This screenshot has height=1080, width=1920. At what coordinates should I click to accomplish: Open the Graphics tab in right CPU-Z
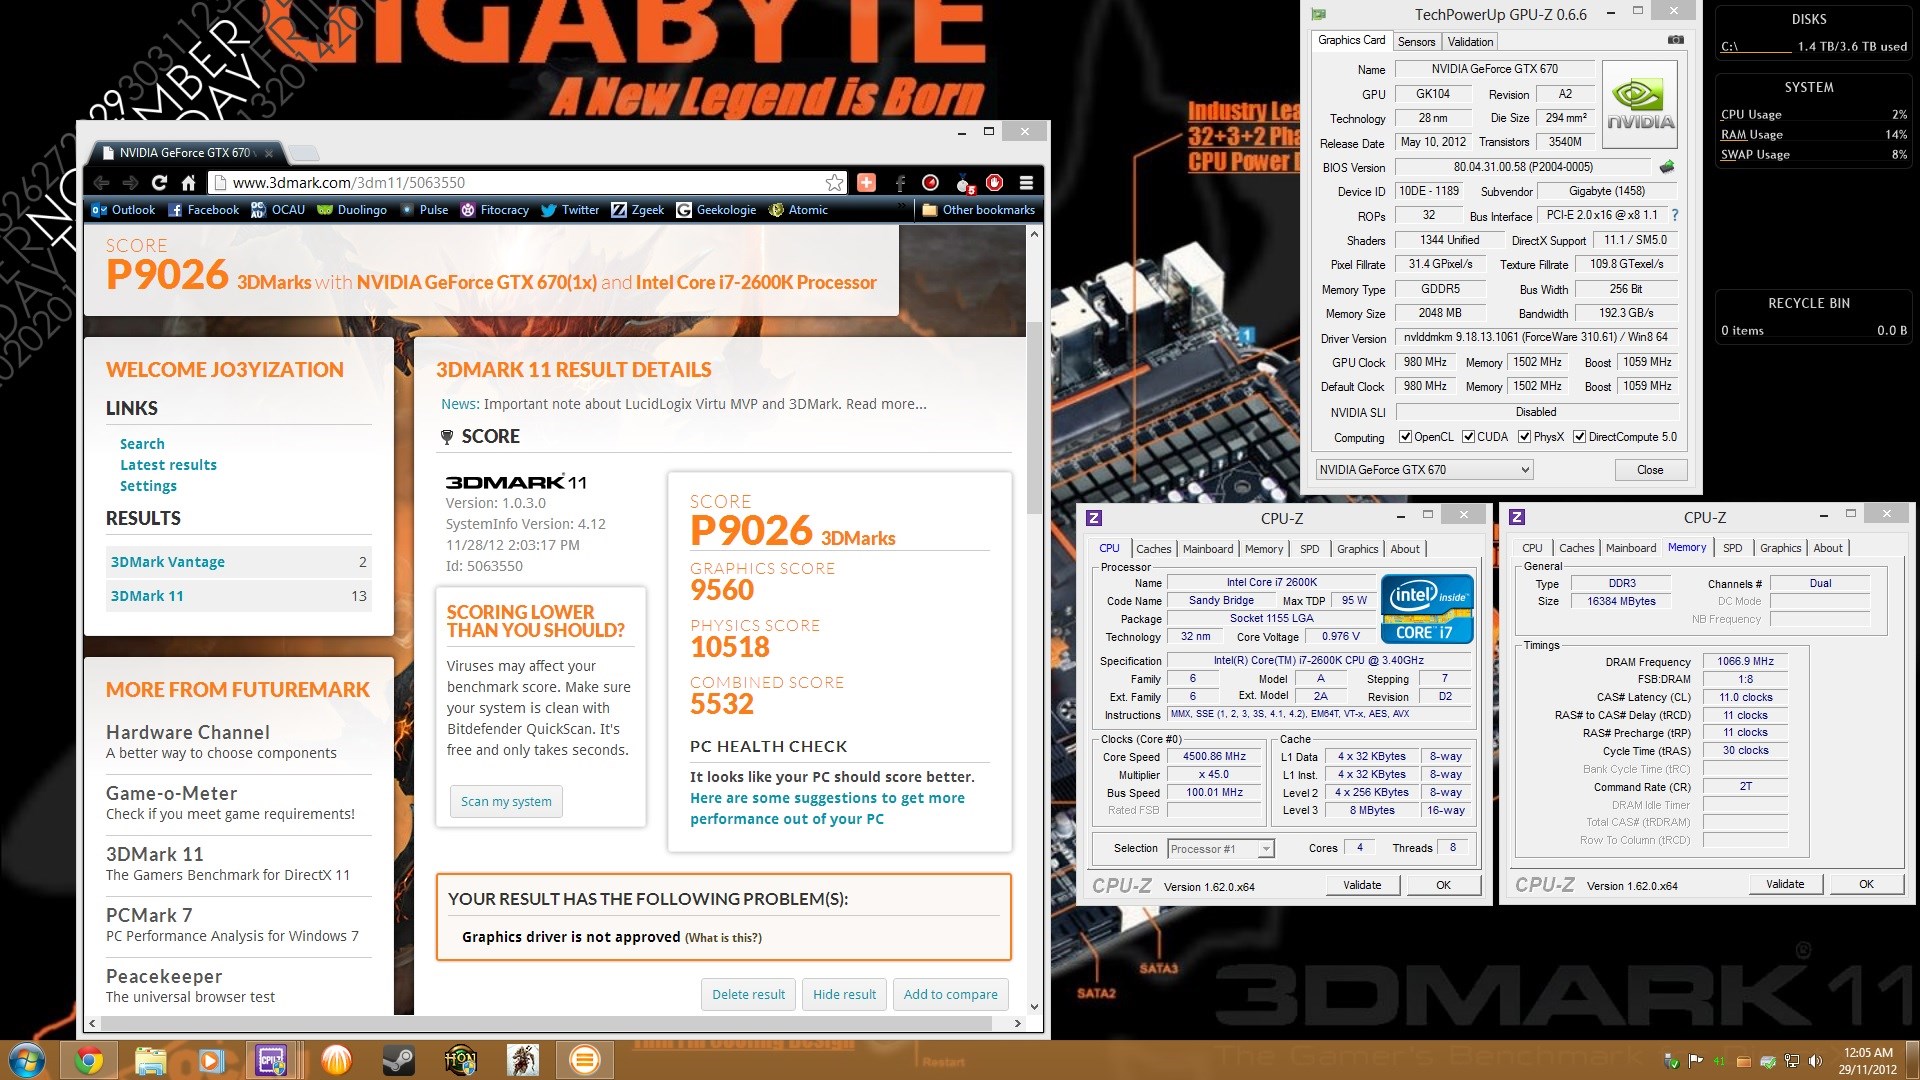click(1780, 548)
